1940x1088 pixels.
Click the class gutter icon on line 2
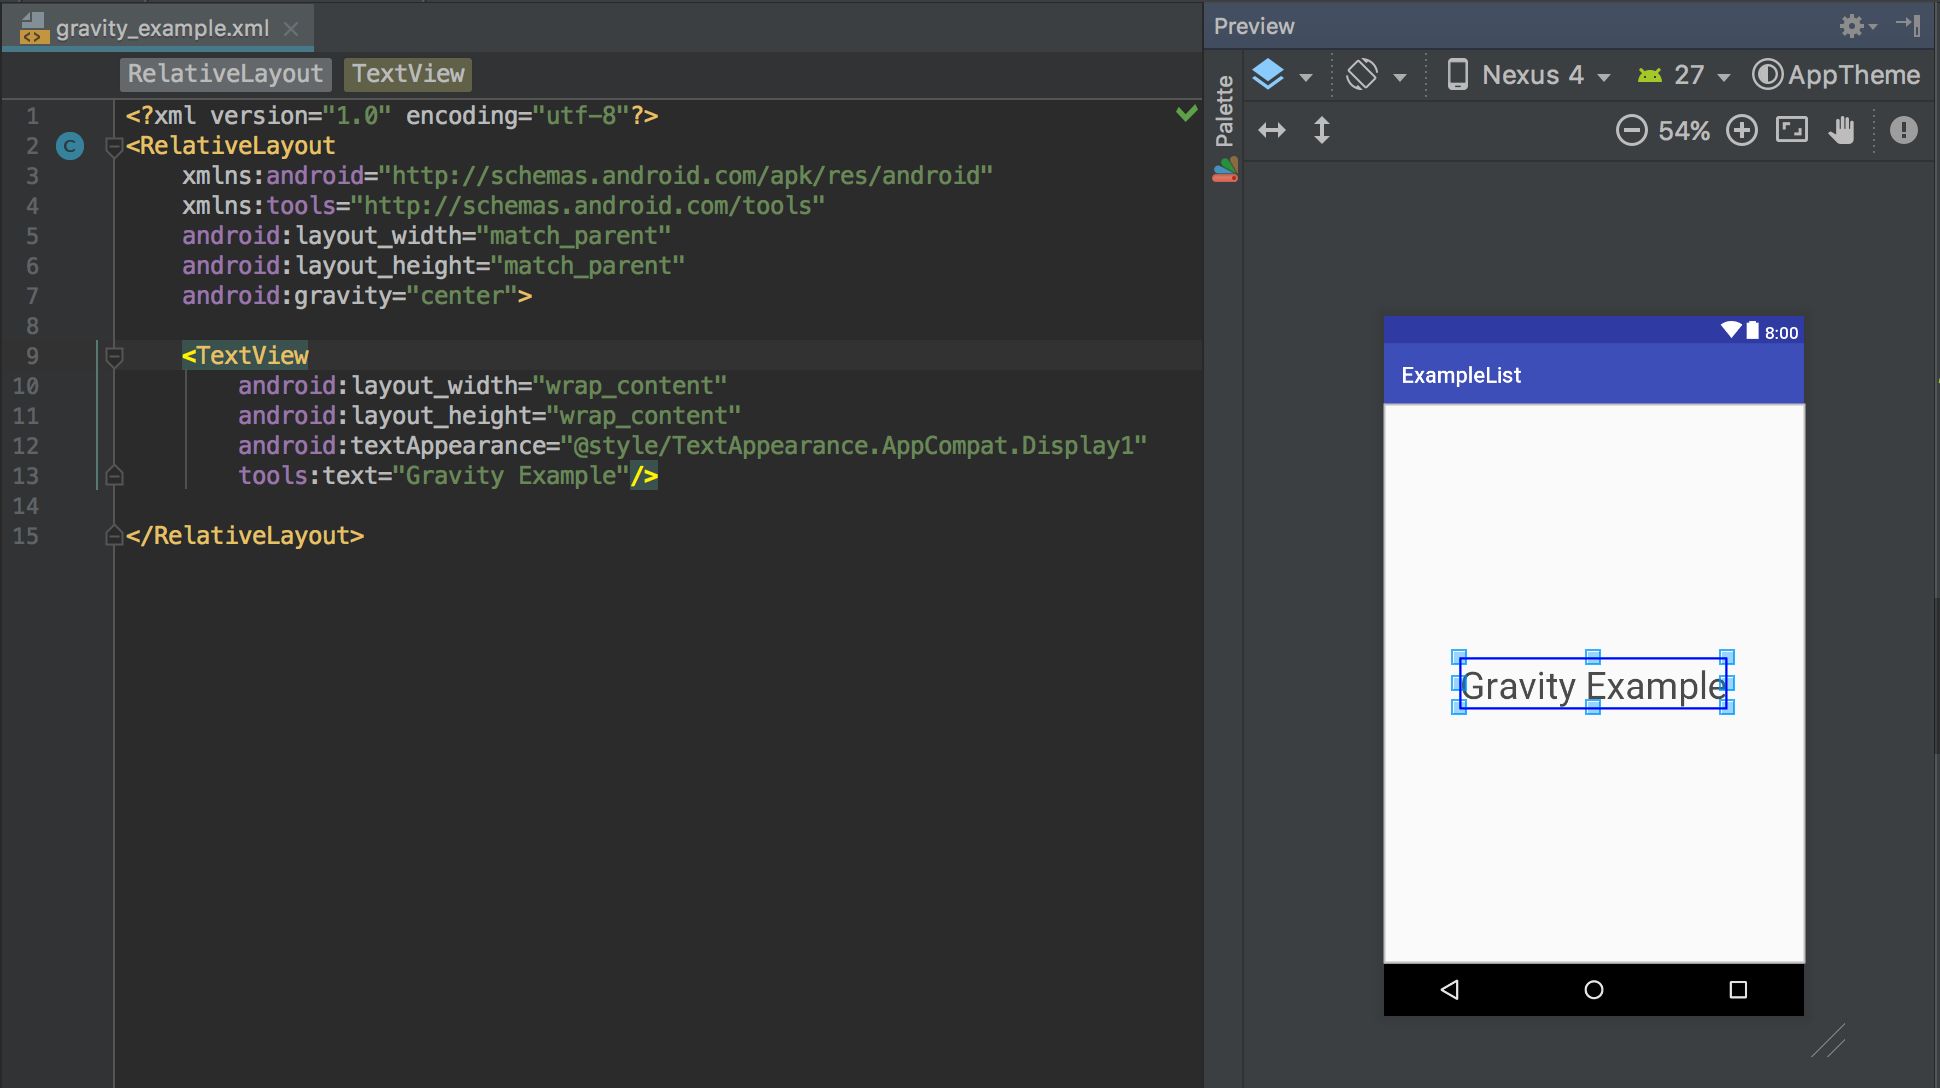click(x=70, y=146)
